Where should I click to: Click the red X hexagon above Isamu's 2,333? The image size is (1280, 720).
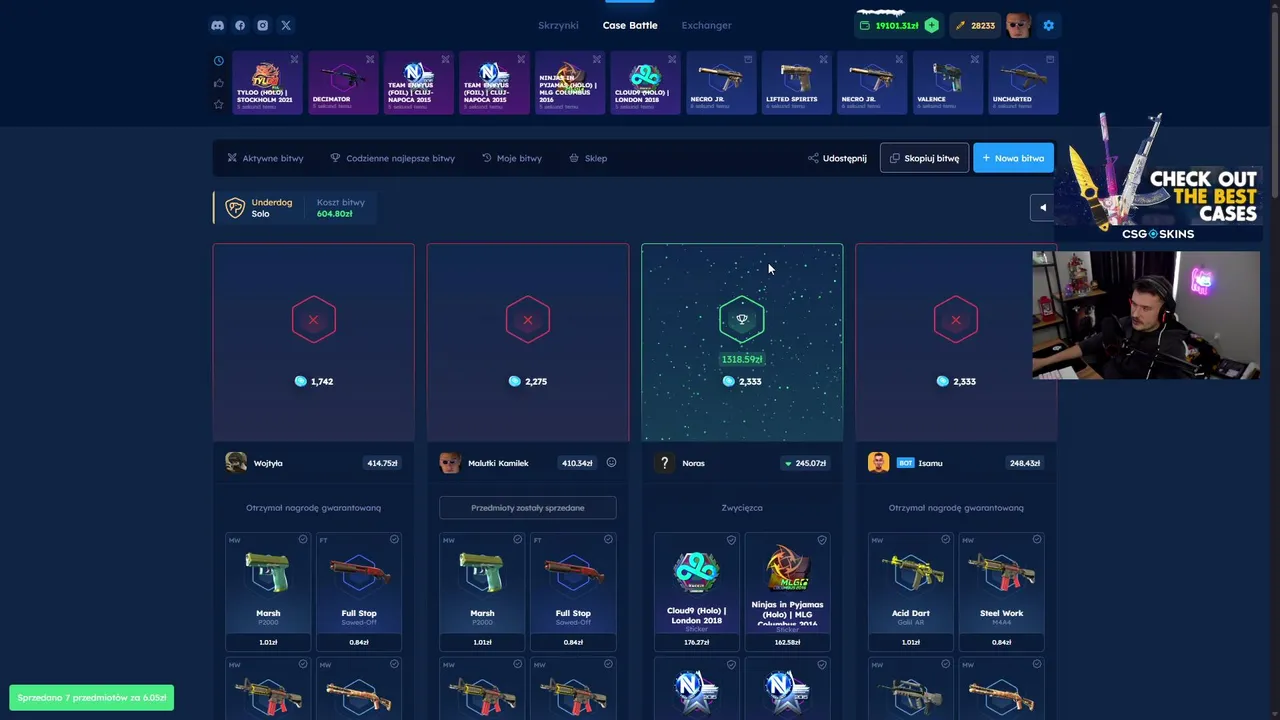[956, 320]
